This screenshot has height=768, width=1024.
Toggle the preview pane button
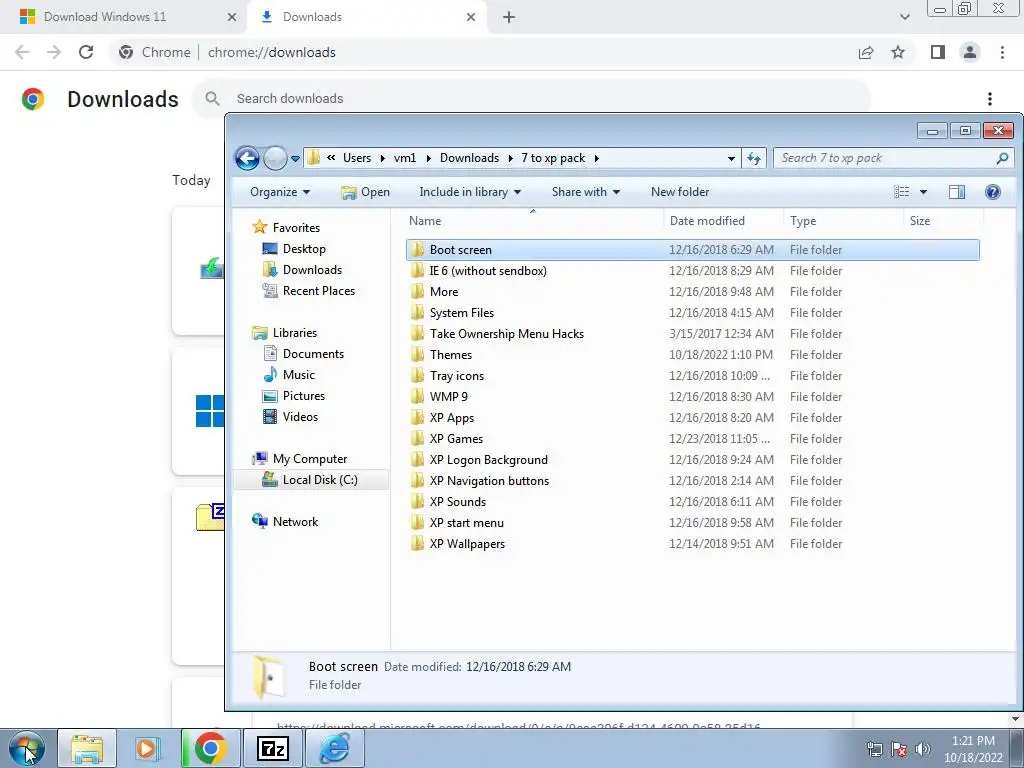(x=957, y=192)
